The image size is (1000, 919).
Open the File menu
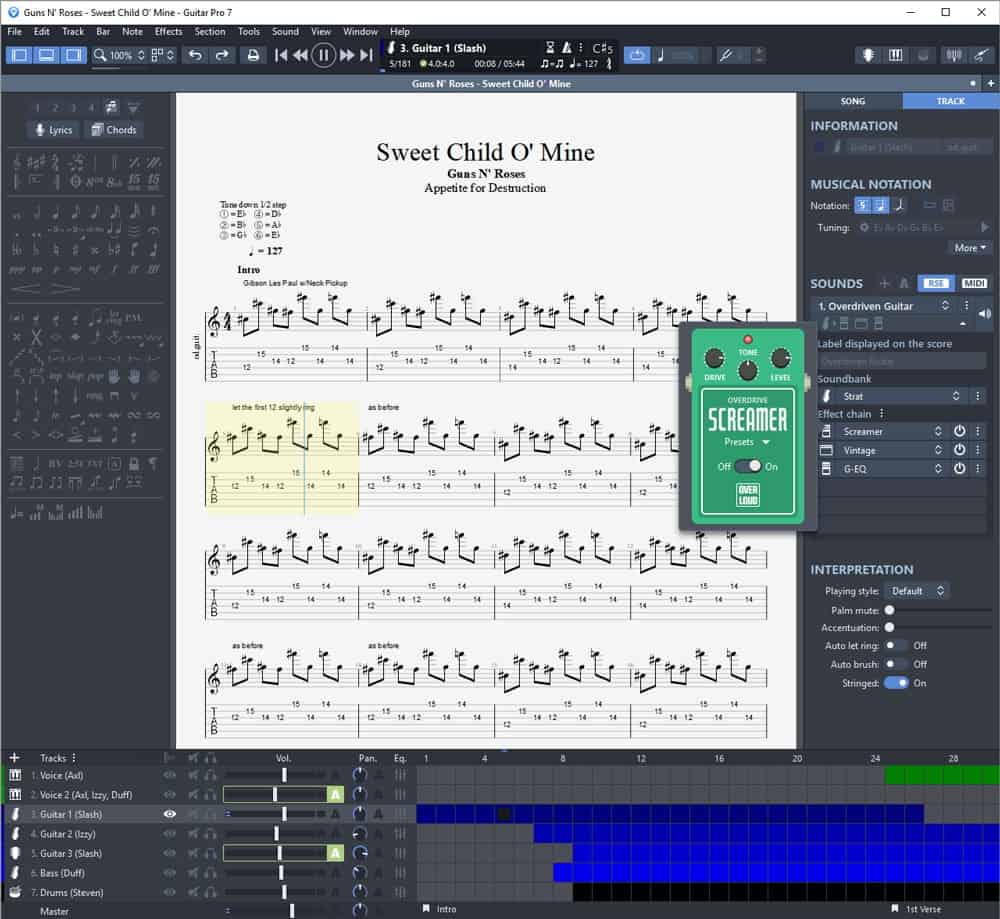point(14,31)
